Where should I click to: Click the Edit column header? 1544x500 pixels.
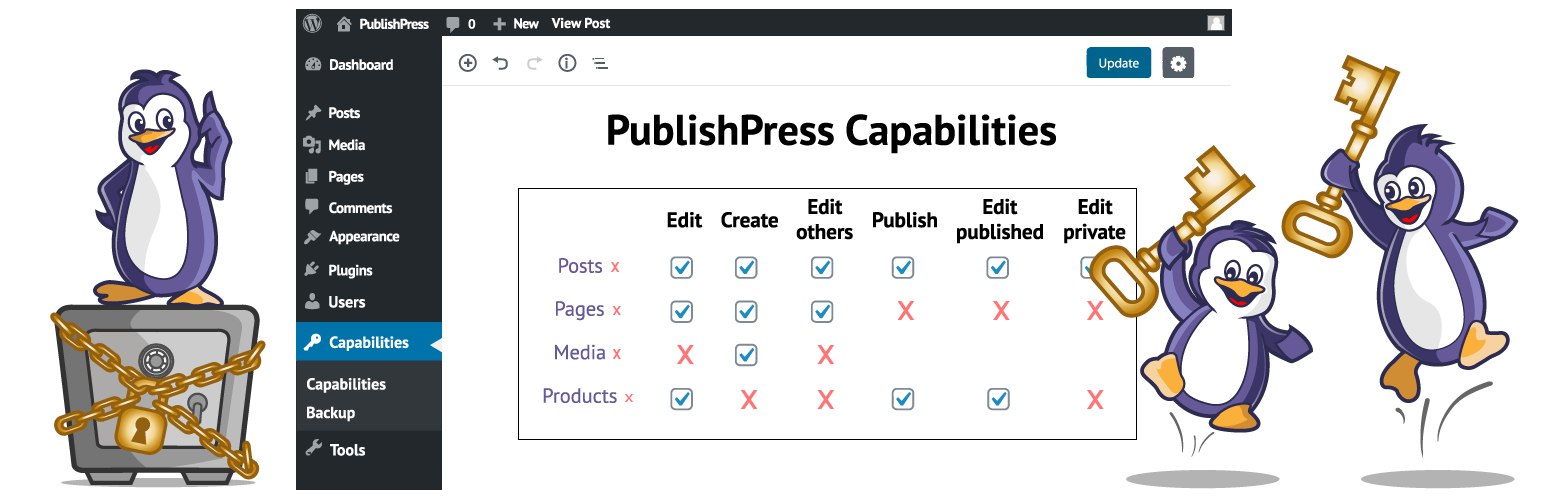click(685, 220)
